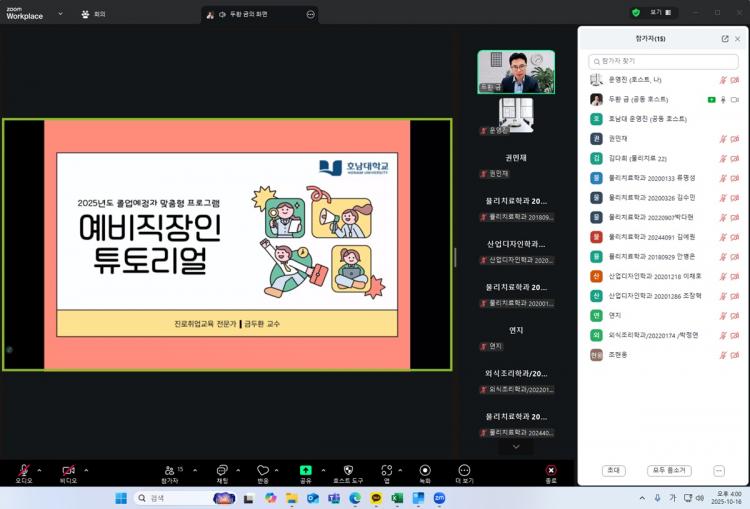750x509 pixels.
Task: Toggle the 참가자 participants panel
Action: tap(170, 470)
